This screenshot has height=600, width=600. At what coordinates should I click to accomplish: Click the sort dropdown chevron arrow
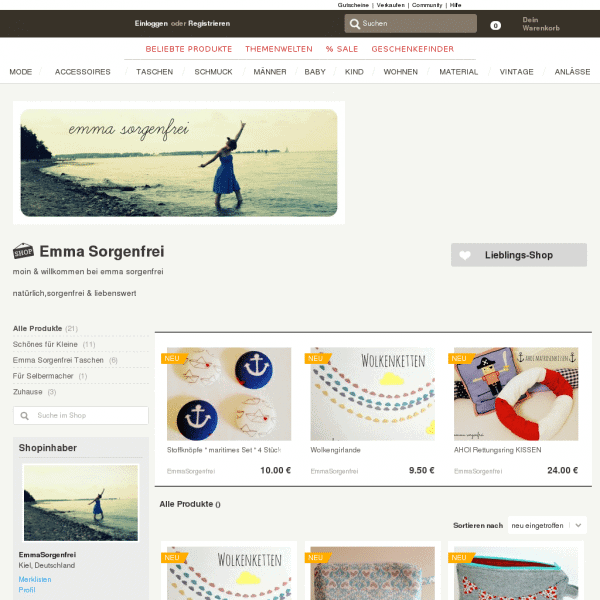(x=578, y=525)
